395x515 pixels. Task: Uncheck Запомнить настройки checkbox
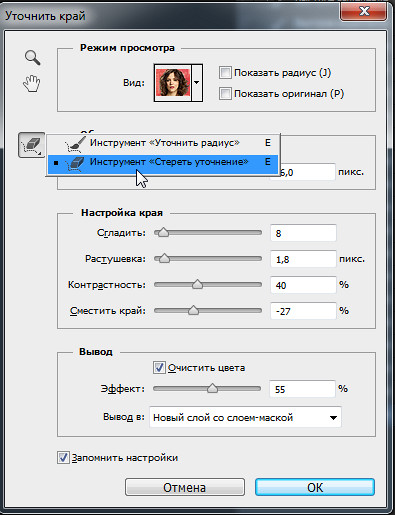tap(63, 458)
